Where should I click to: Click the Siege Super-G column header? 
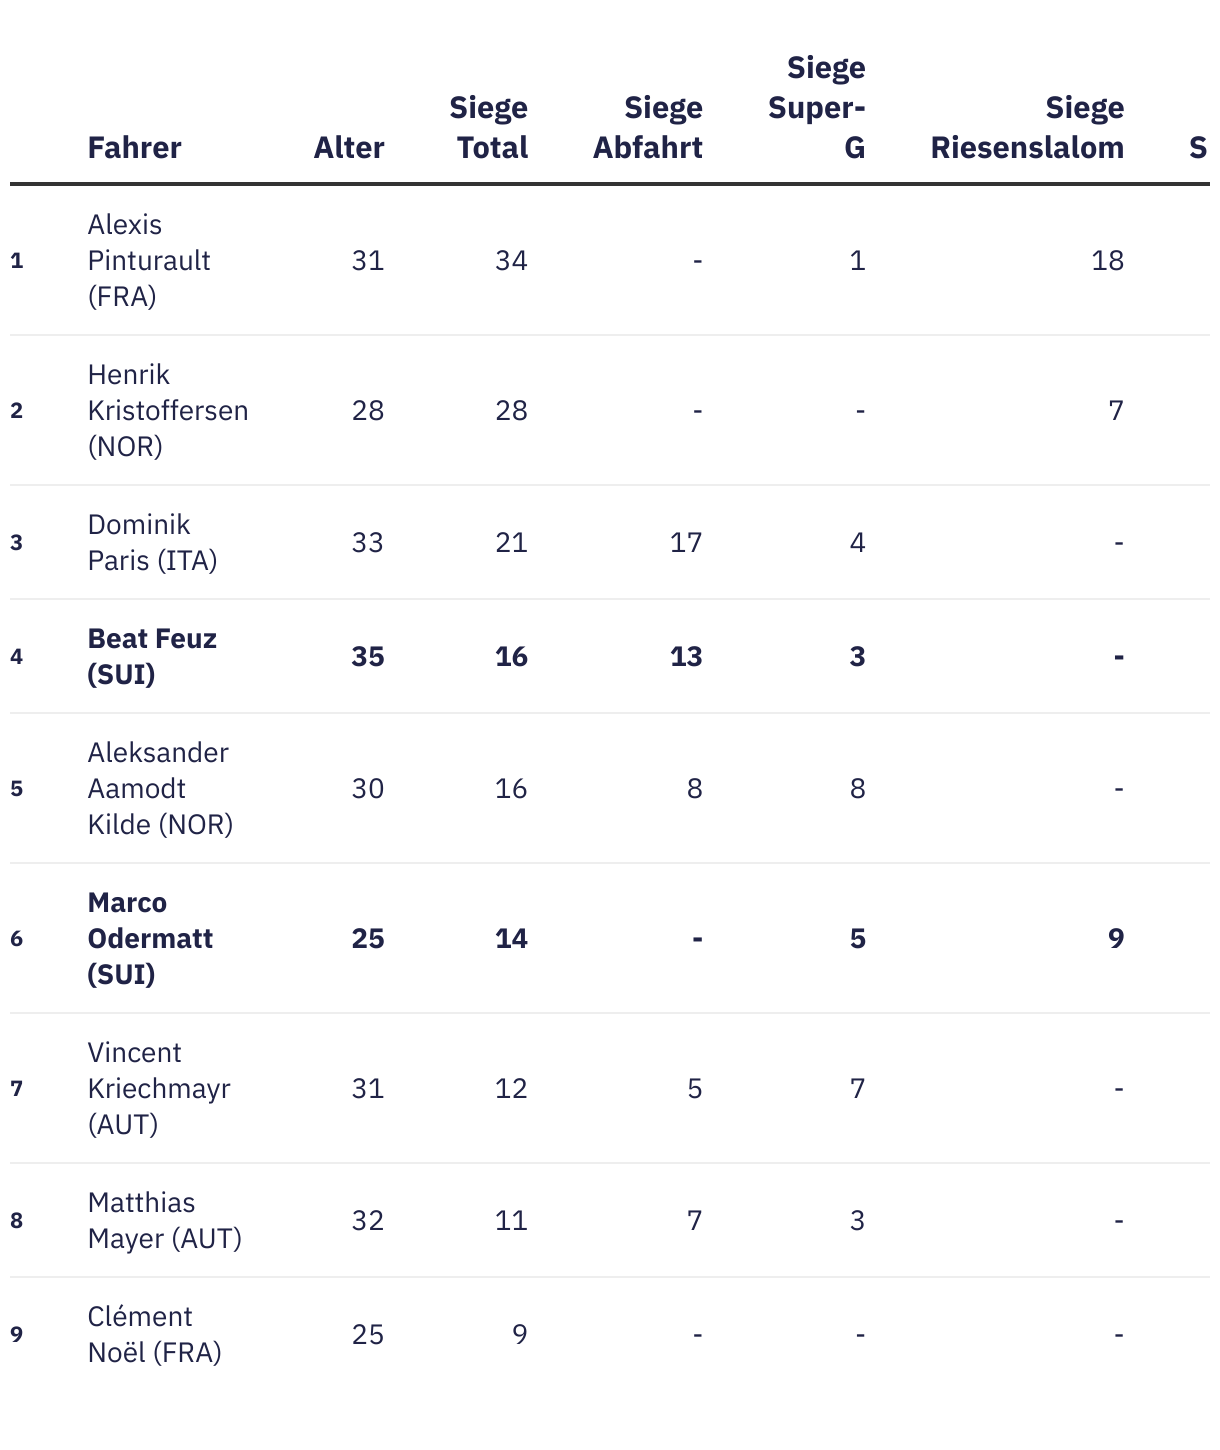[x=817, y=108]
